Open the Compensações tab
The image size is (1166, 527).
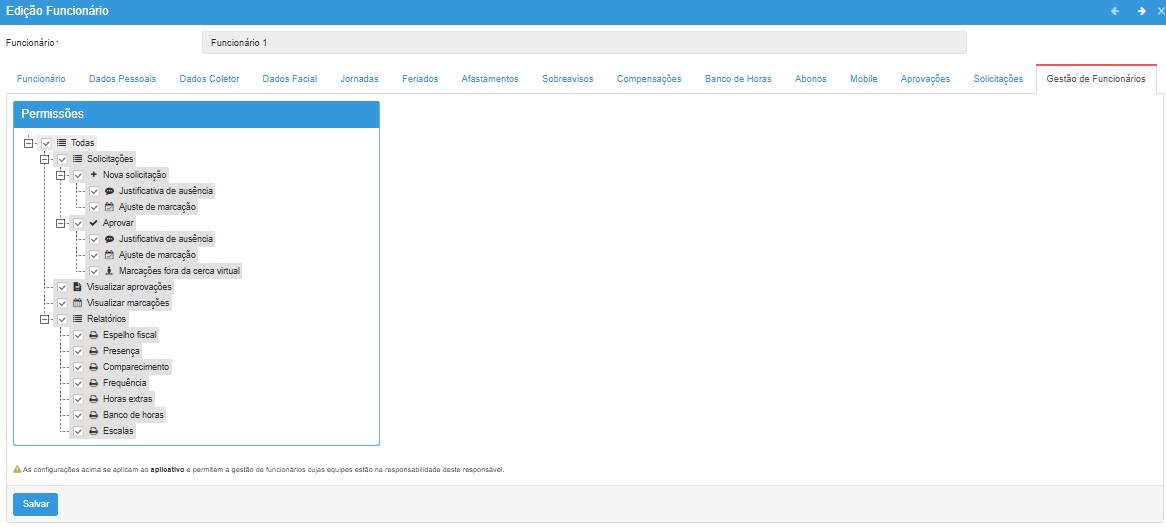pos(648,79)
